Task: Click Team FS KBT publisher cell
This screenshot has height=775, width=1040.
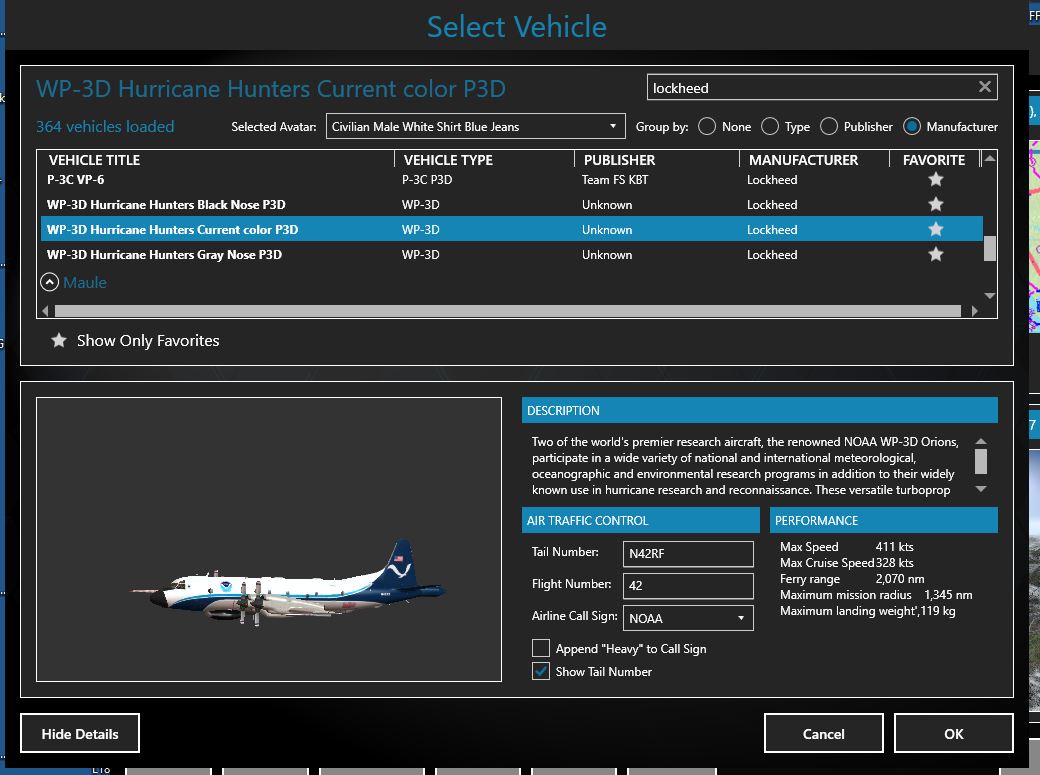Action: click(615, 179)
